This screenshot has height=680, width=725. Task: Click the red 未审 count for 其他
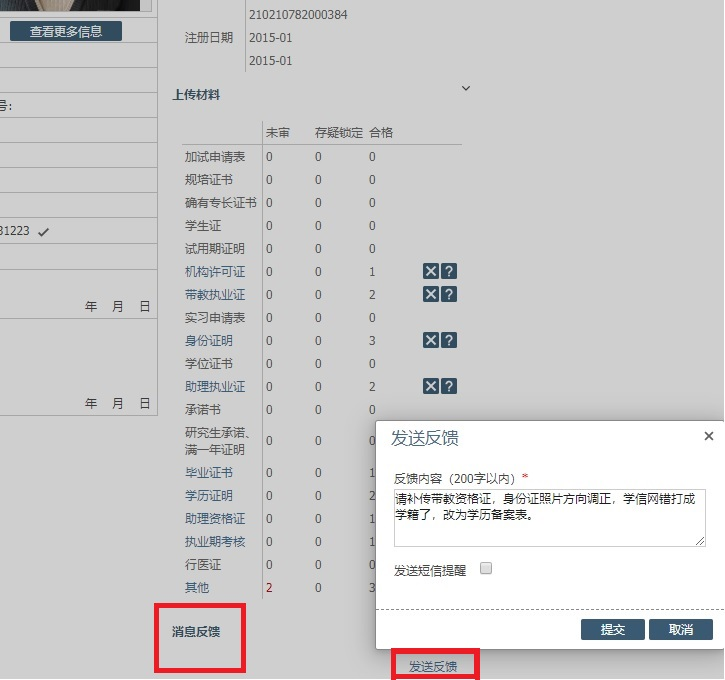pyautogui.click(x=269, y=588)
